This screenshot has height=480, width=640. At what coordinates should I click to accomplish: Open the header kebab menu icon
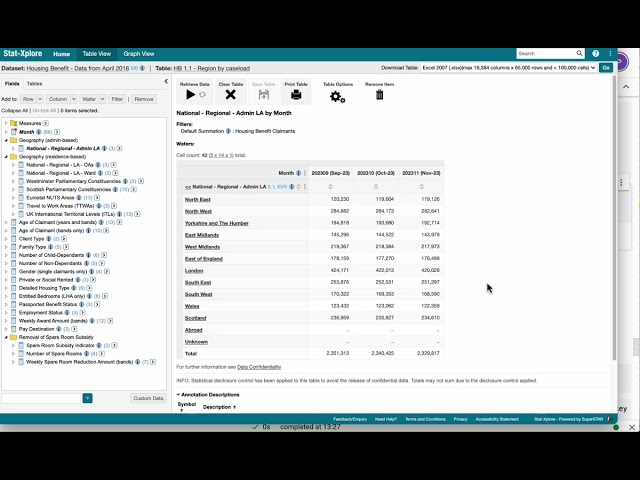click(x=610, y=53)
